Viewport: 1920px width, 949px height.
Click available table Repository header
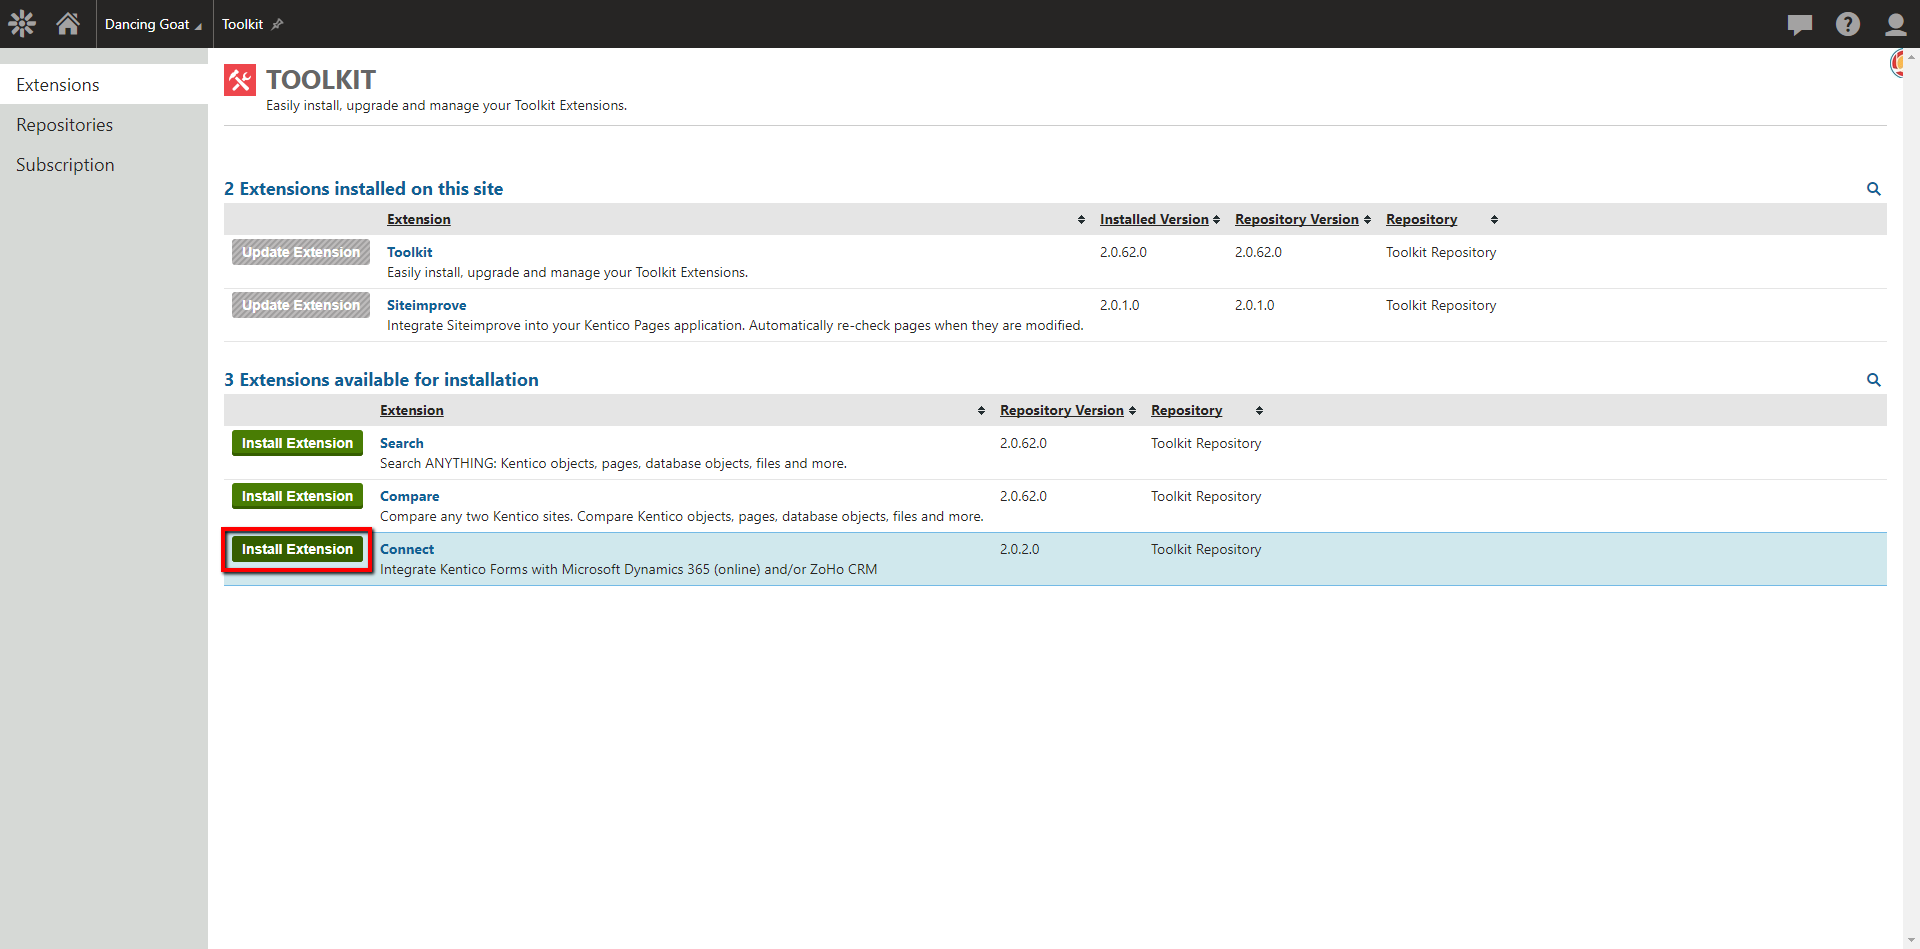click(1186, 410)
